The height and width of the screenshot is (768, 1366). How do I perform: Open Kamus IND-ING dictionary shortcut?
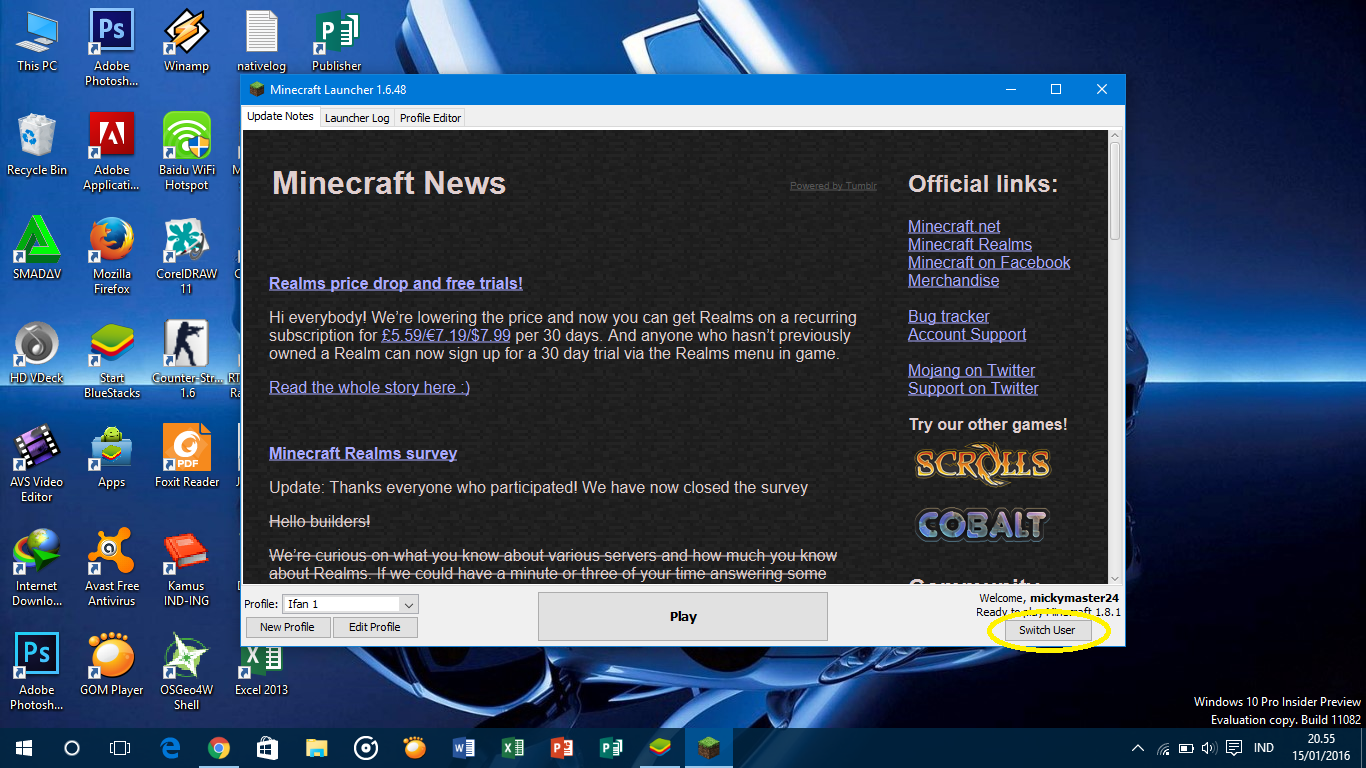pos(186,568)
